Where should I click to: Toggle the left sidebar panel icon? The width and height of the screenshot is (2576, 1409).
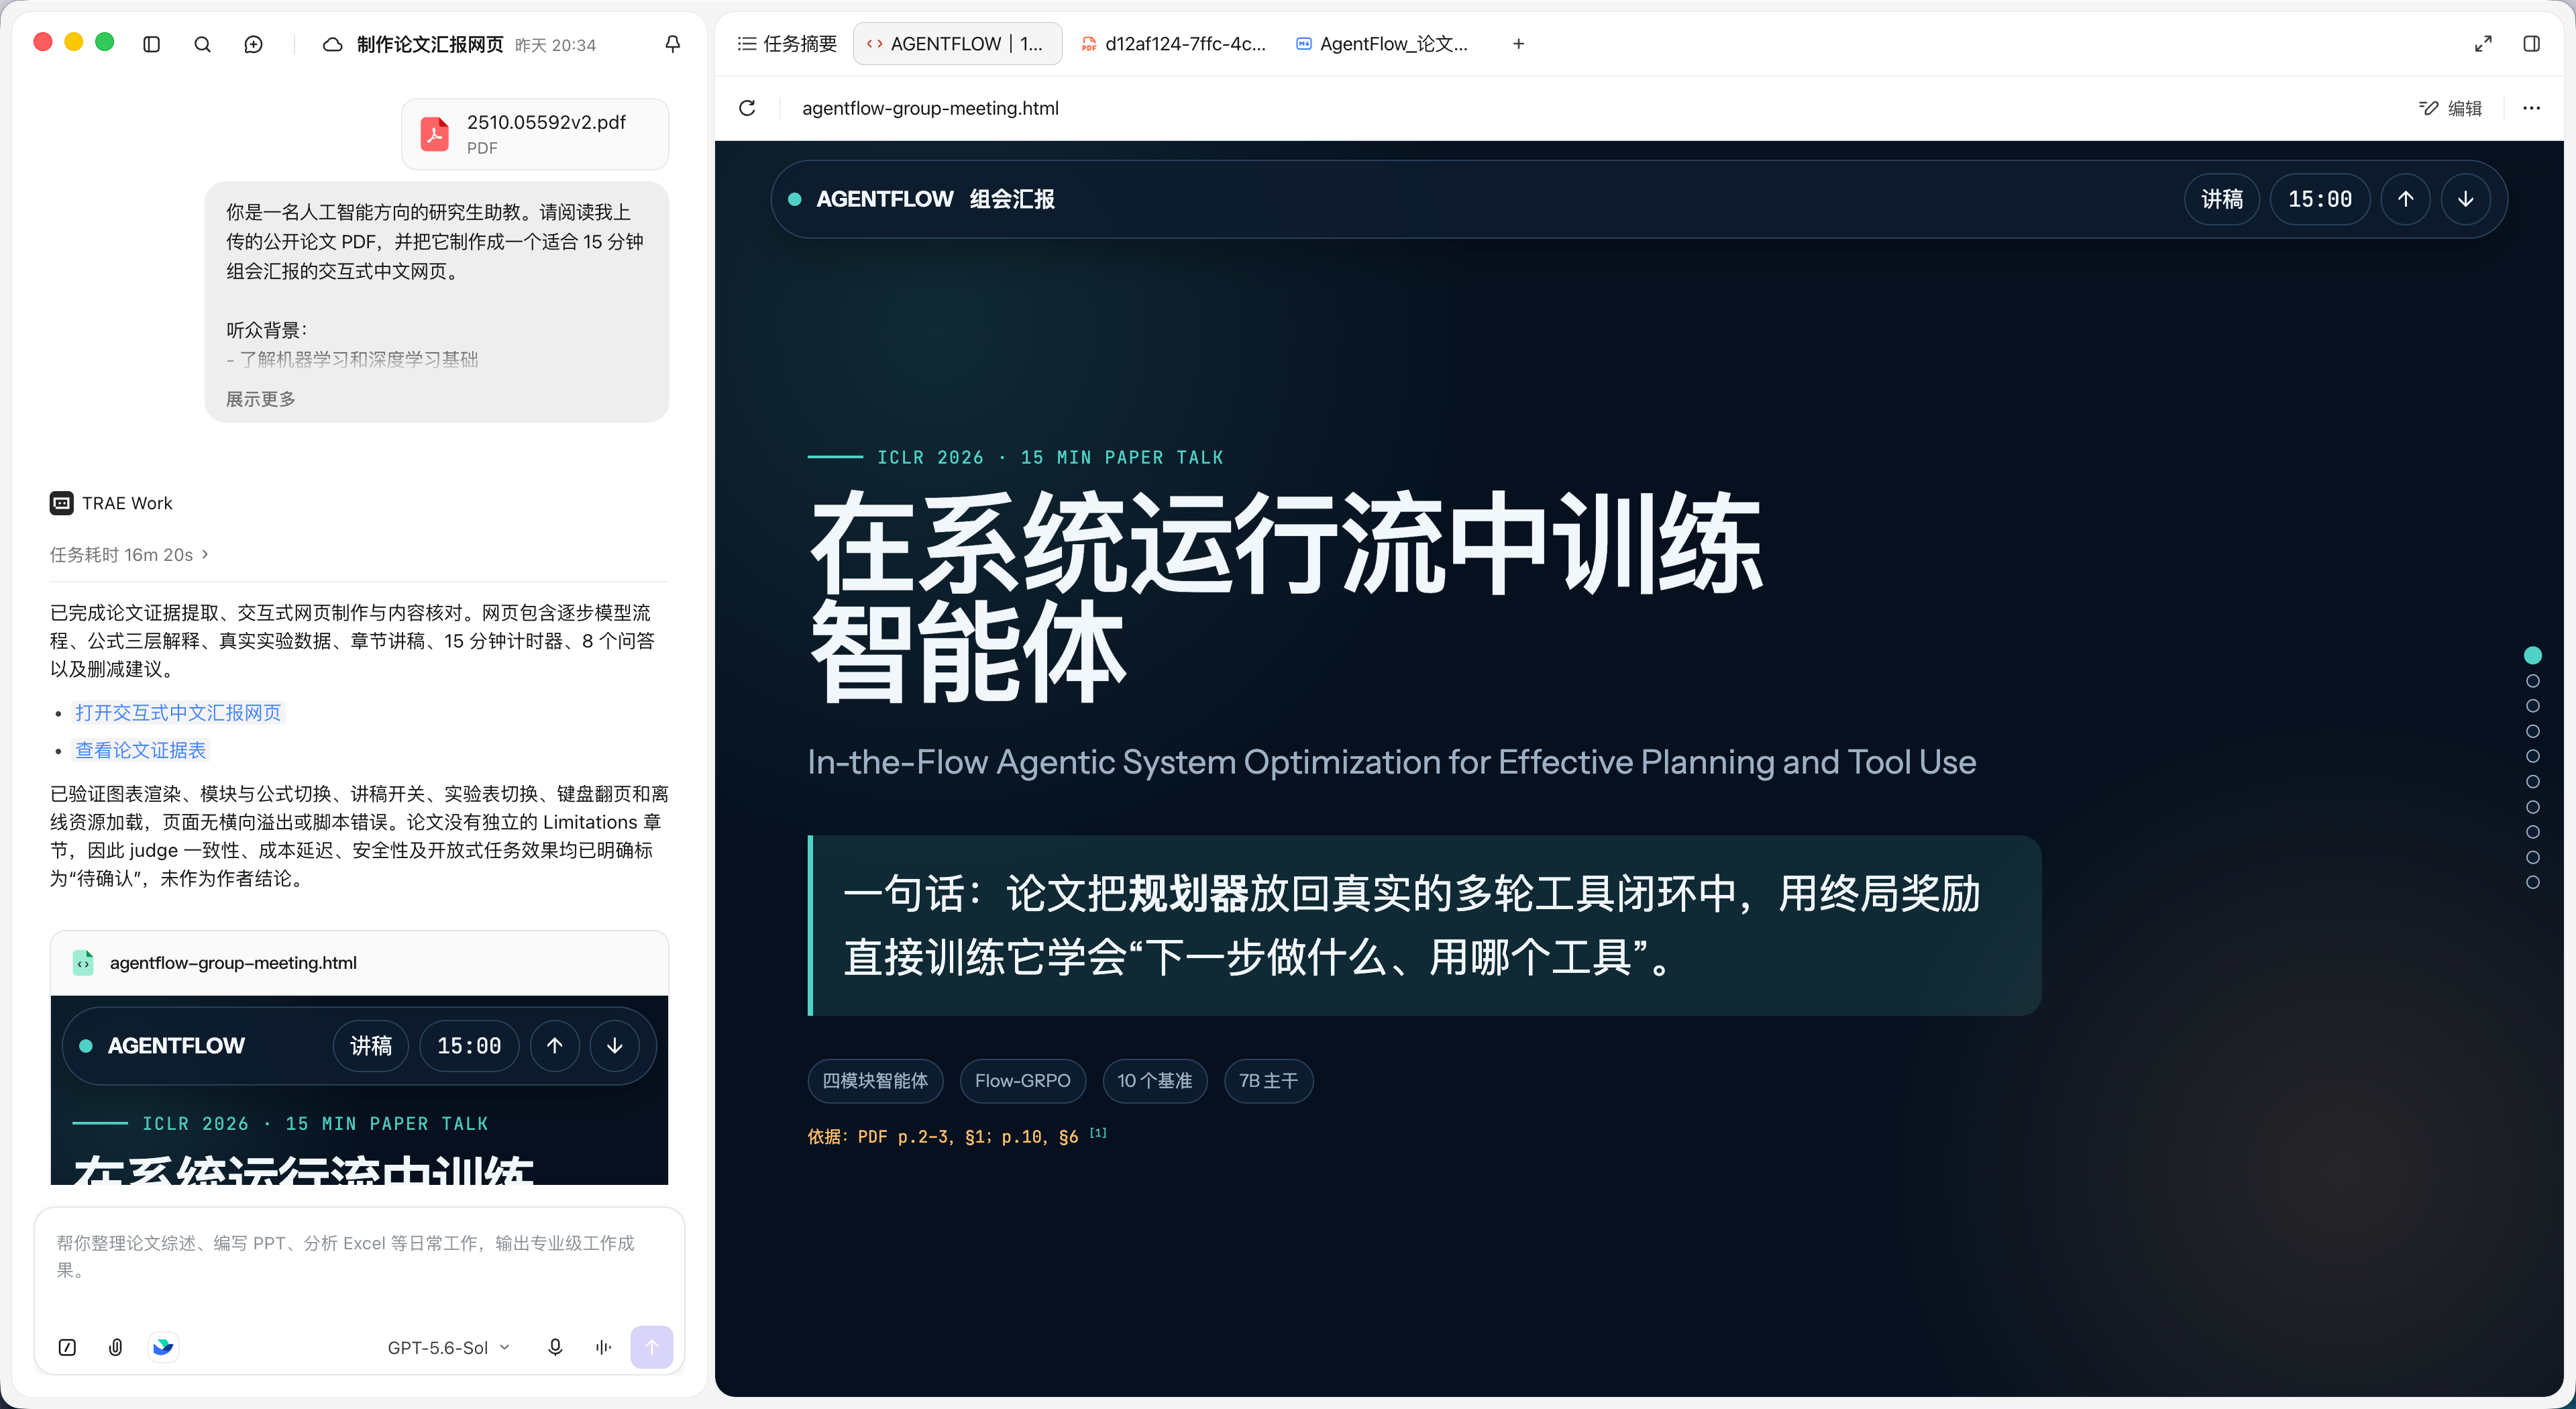tap(152, 44)
